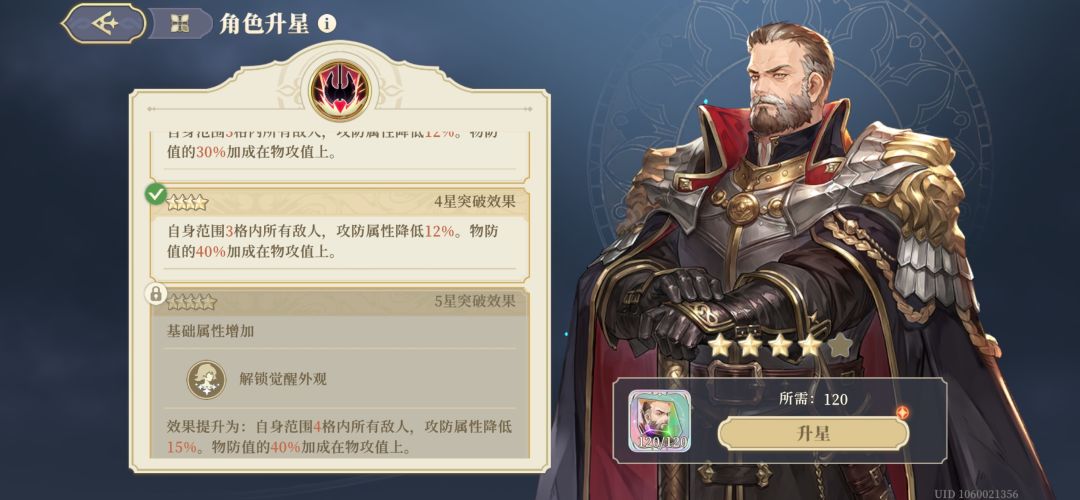Tap the red notification dot on 升星
The width and height of the screenshot is (1080, 500).
click(x=902, y=413)
